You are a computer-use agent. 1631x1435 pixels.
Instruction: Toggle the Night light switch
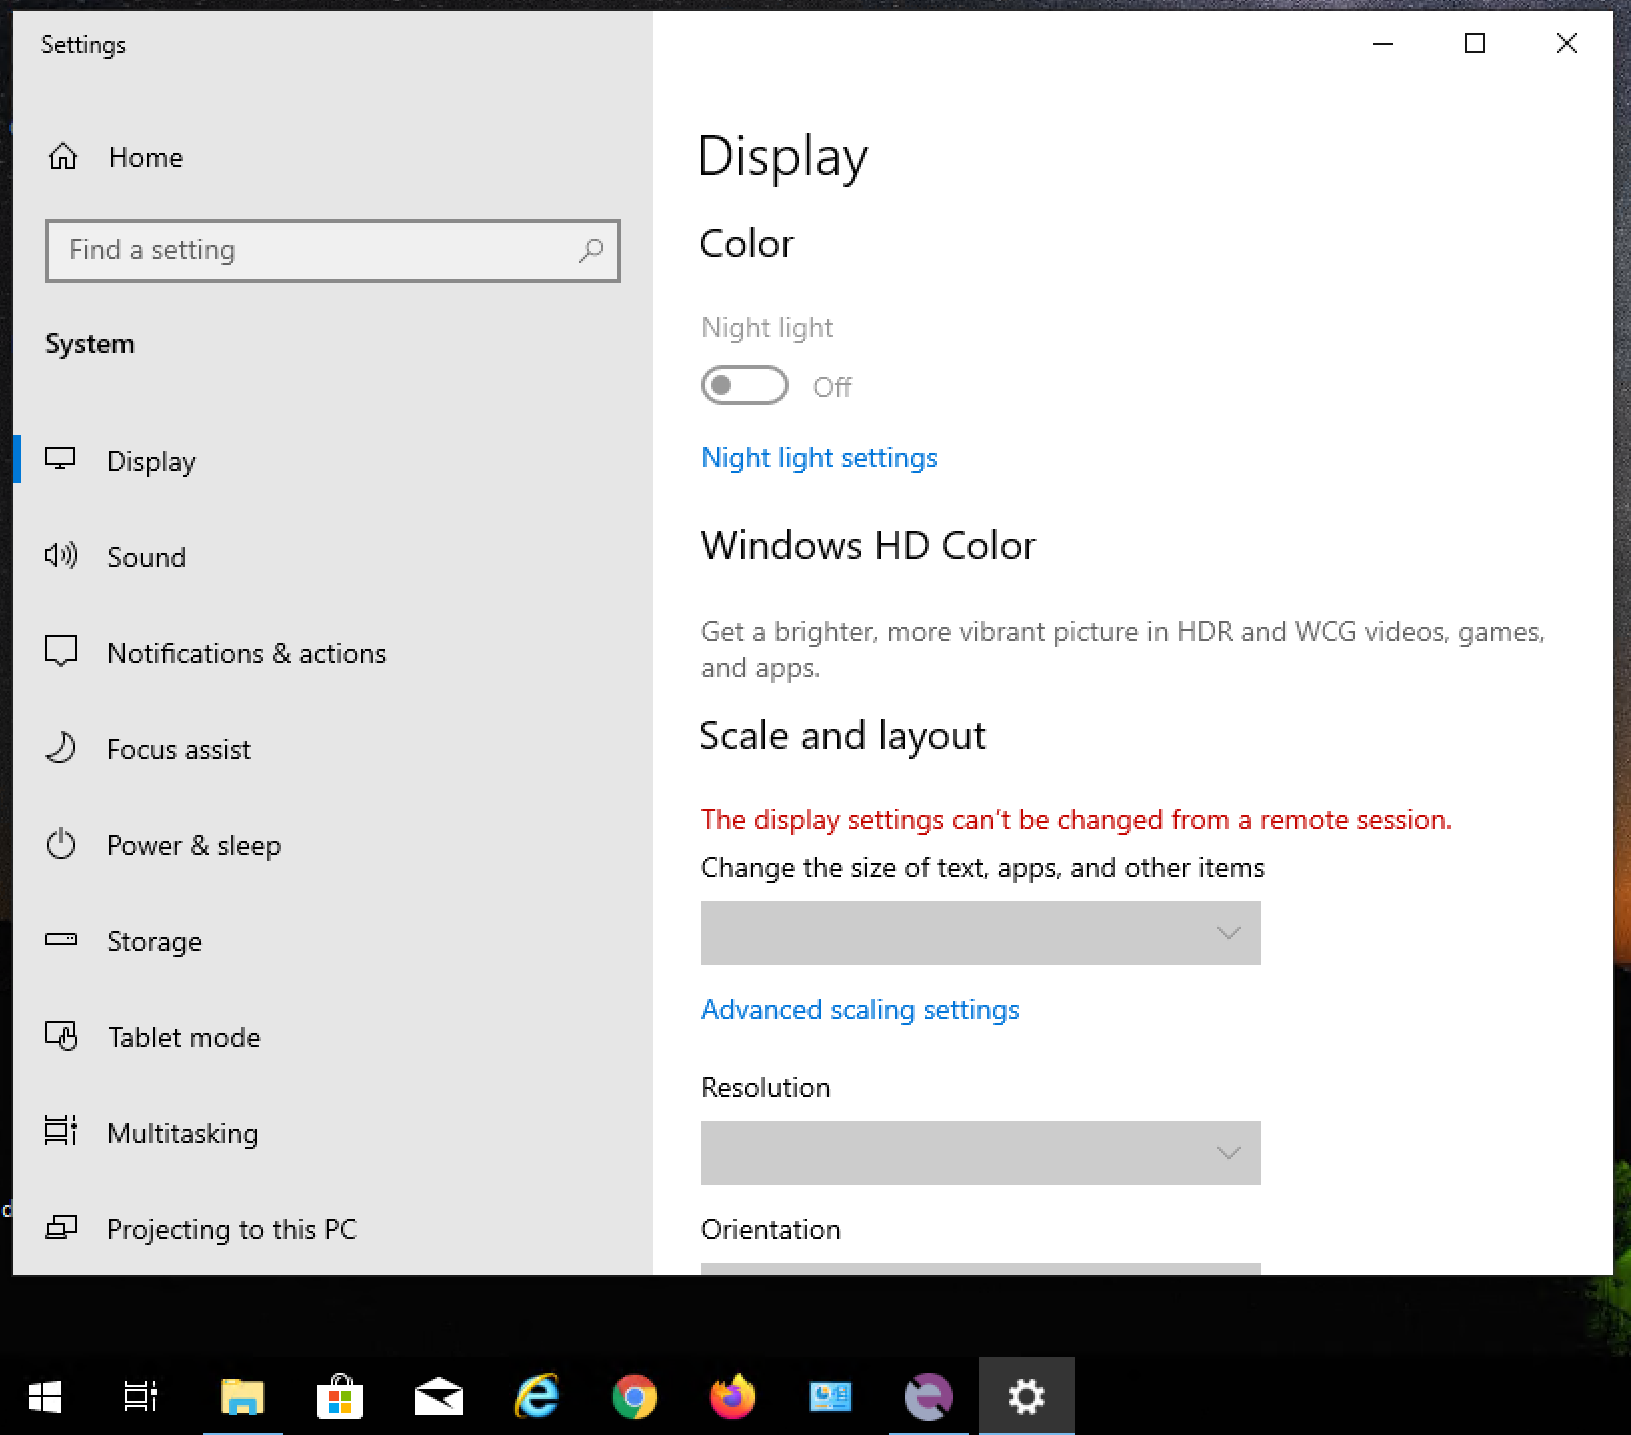pyautogui.click(x=745, y=386)
